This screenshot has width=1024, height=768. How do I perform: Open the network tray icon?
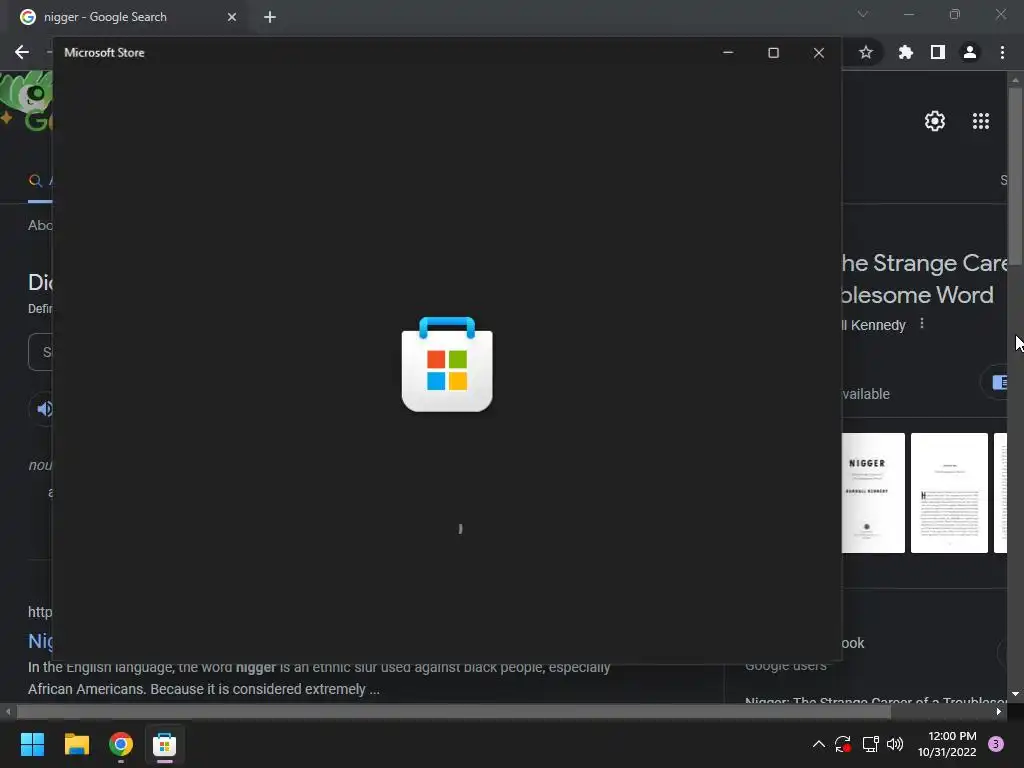871,744
